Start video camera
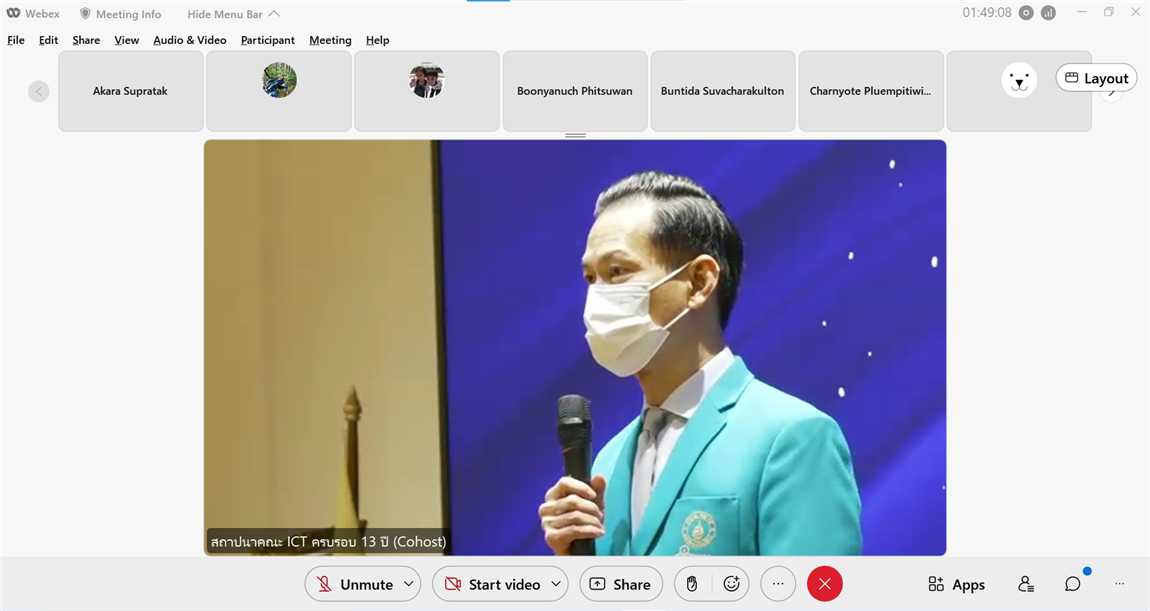Image resolution: width=1150 pixels, height=611 pixels. [491, 584]
